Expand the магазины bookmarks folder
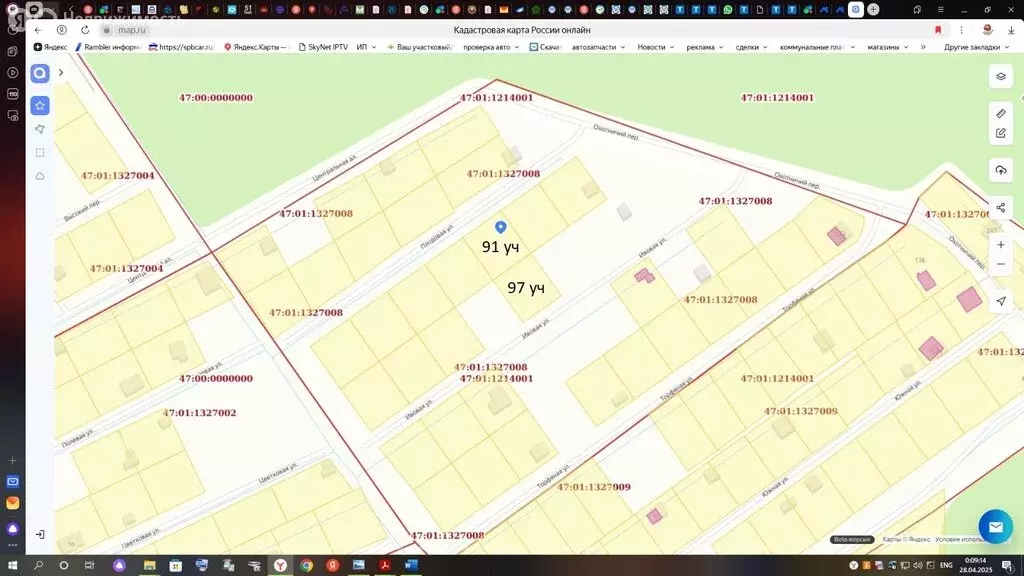Image resolution: width=1024 pixels, height=576 pixels. [x=888, y=47]
